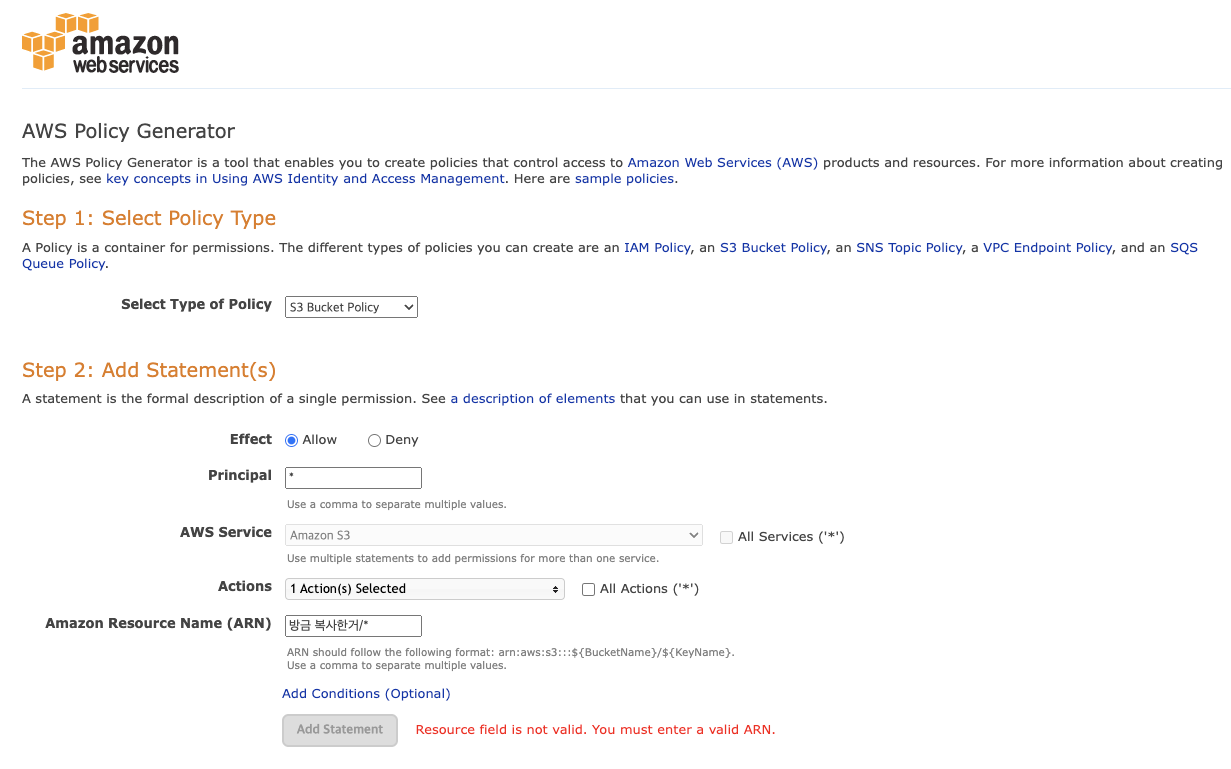Click the Step 1: Select Policy Type heading
Viewport: 1231px width, 769px height.
[x=149, y=218]
